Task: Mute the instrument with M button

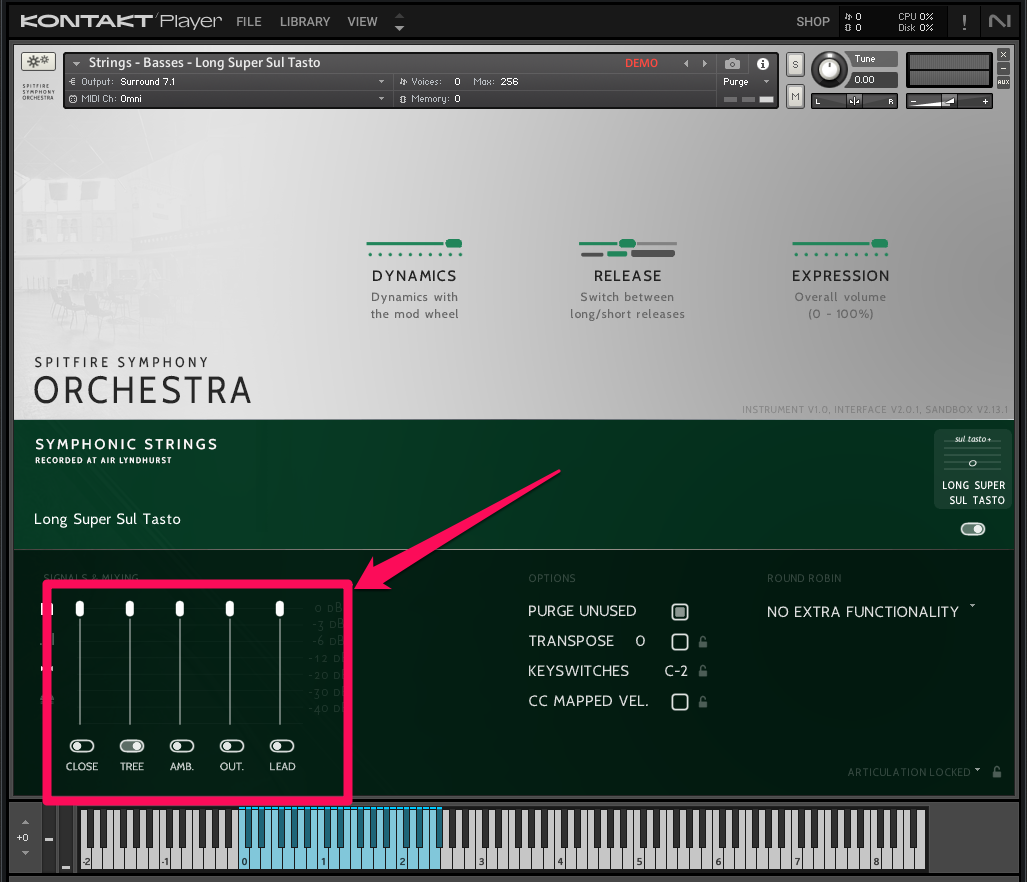Action: point(795,97)
